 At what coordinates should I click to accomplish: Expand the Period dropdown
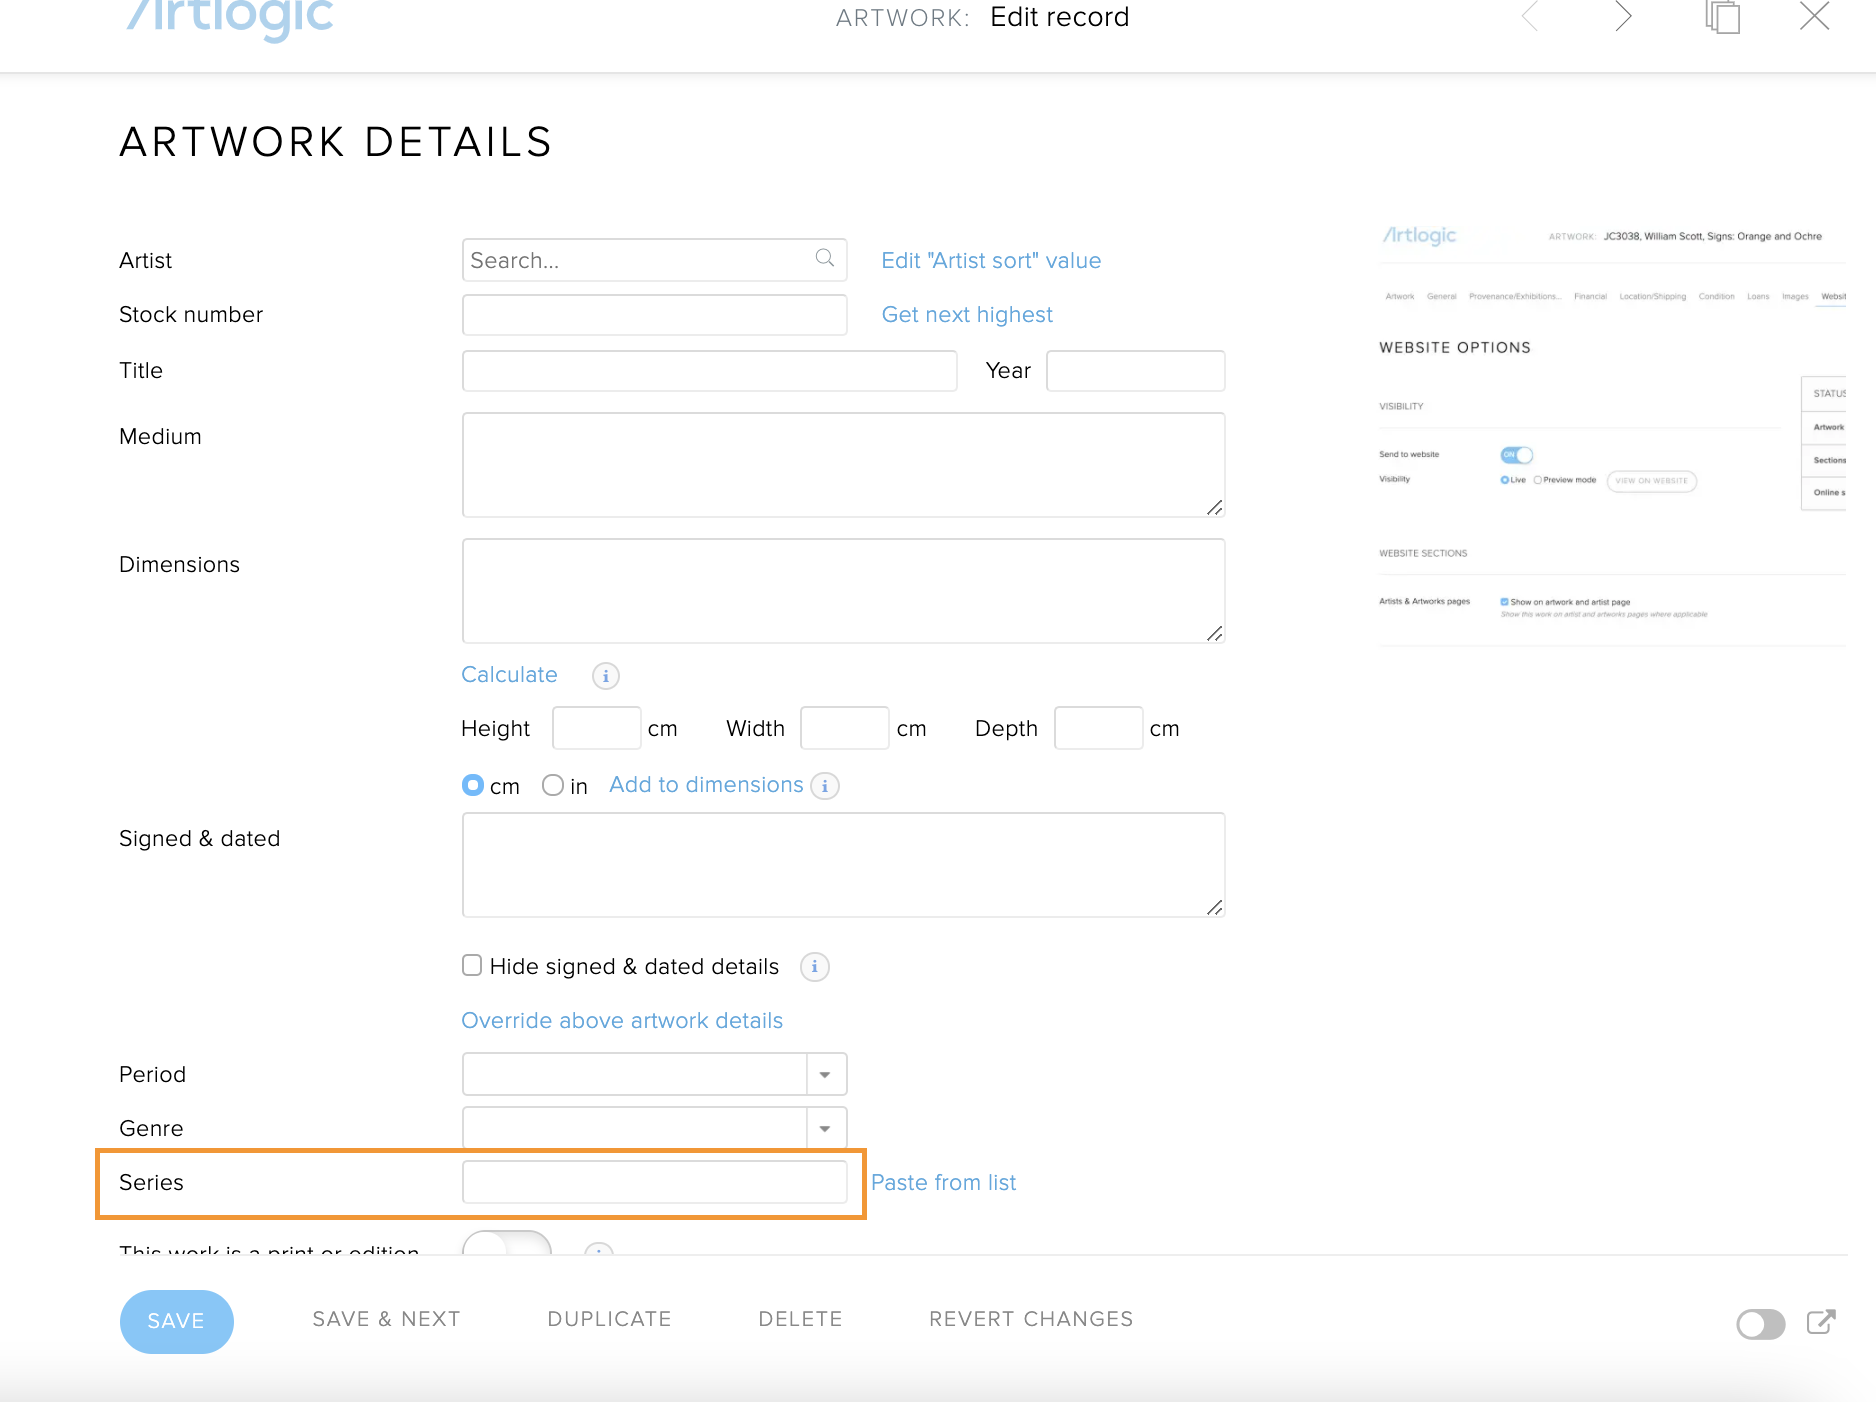pyautogui.click(x=825, y=1075)
